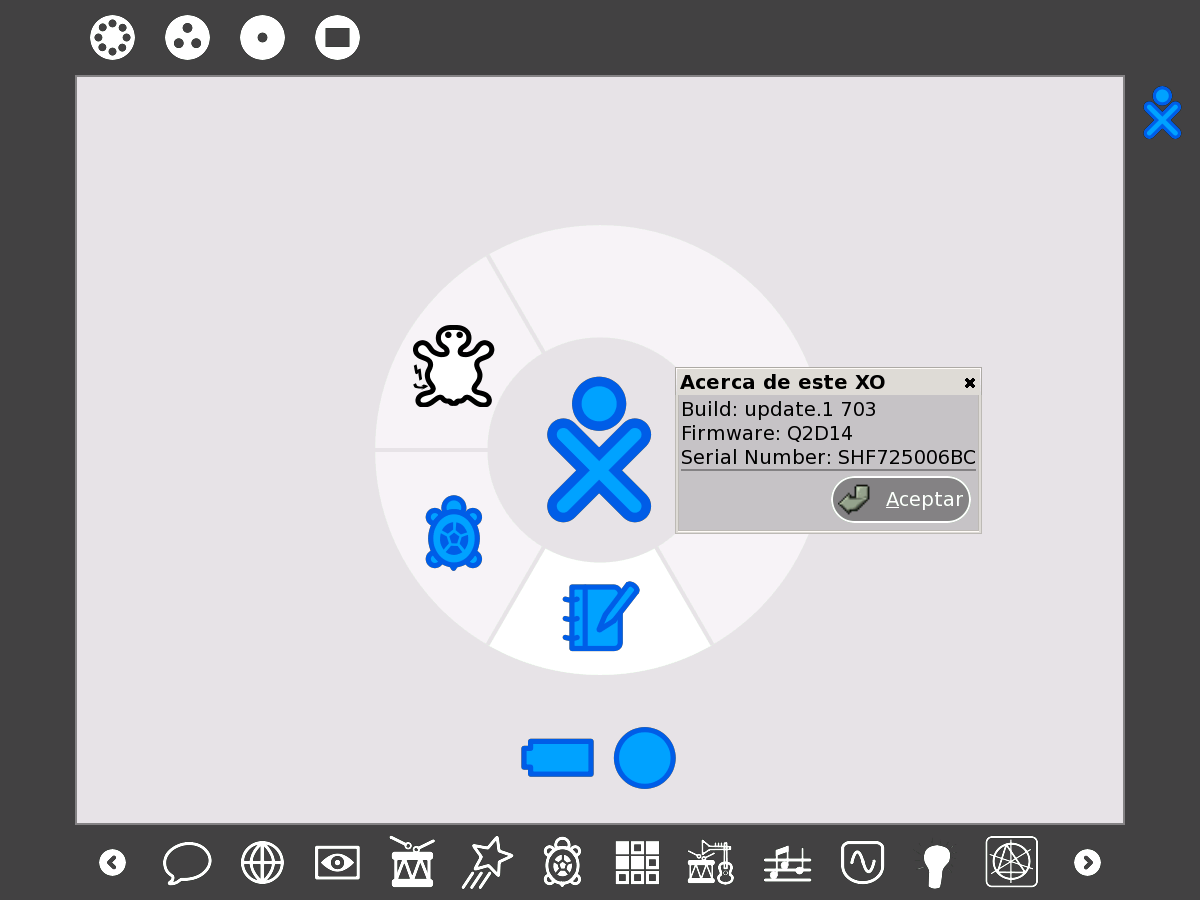Image resolution: width=1200 pixels, height=900 pixels.
Task: Launch the shooting star activity
Action: coord(487,862)
